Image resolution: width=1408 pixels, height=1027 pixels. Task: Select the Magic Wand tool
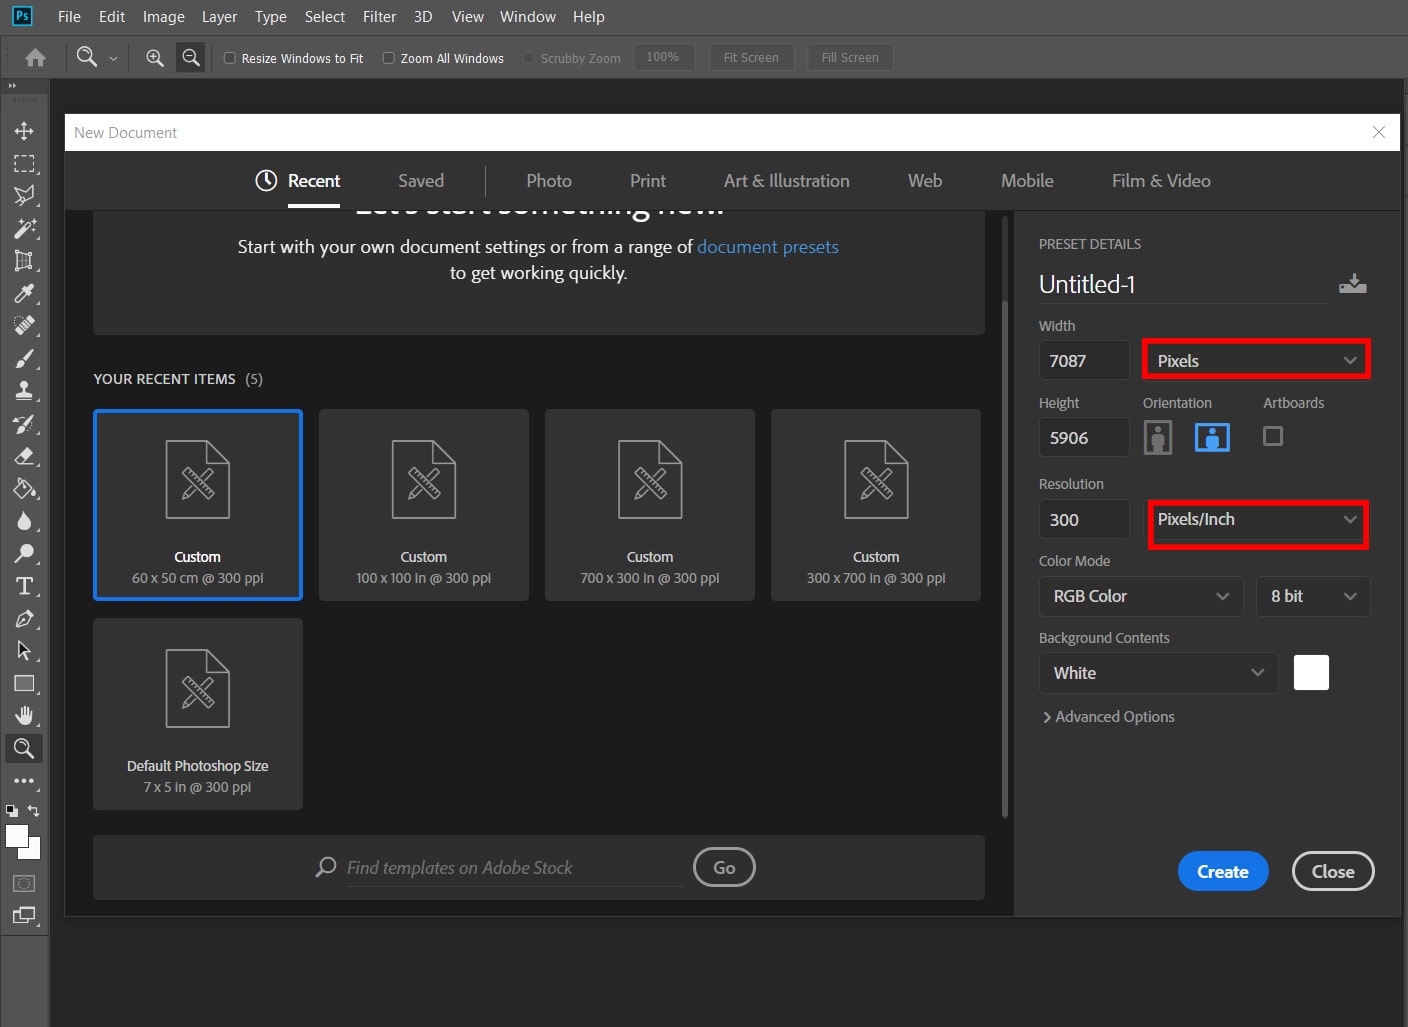[24, 228]
